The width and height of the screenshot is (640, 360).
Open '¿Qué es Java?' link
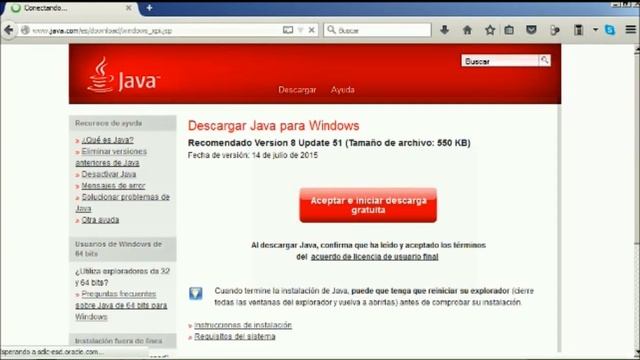pyautogui.click(x=107, y=140)
